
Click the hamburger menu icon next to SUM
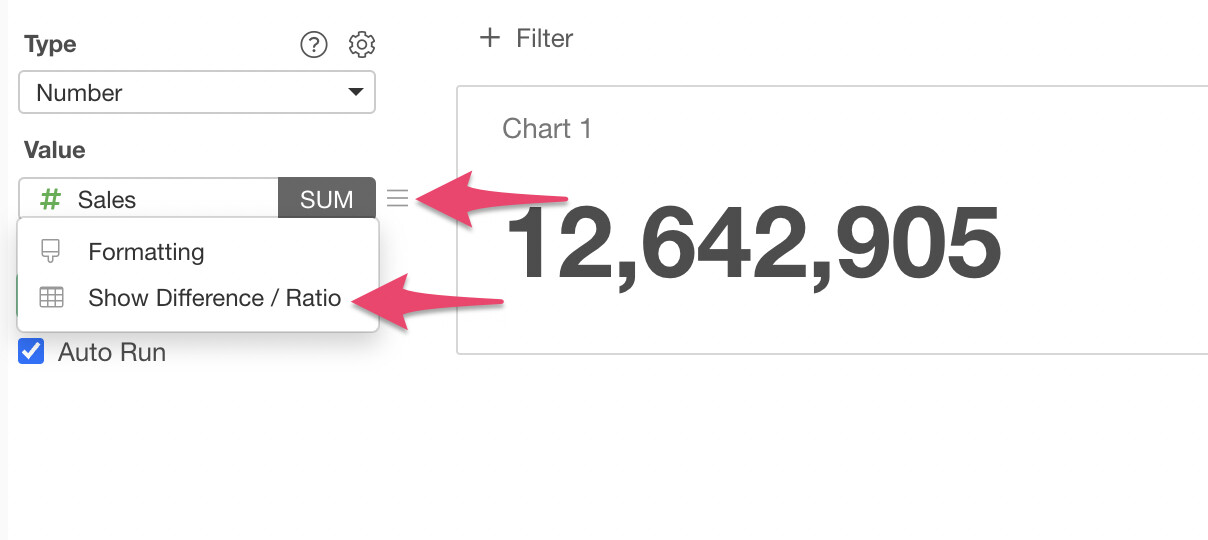point(397,198)
